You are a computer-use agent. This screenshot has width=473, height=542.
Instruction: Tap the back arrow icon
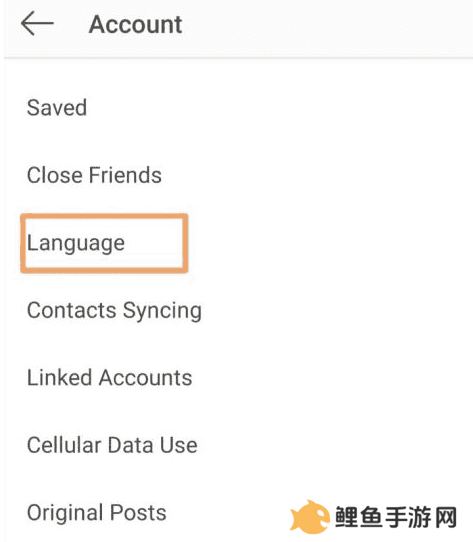[37, 23]
